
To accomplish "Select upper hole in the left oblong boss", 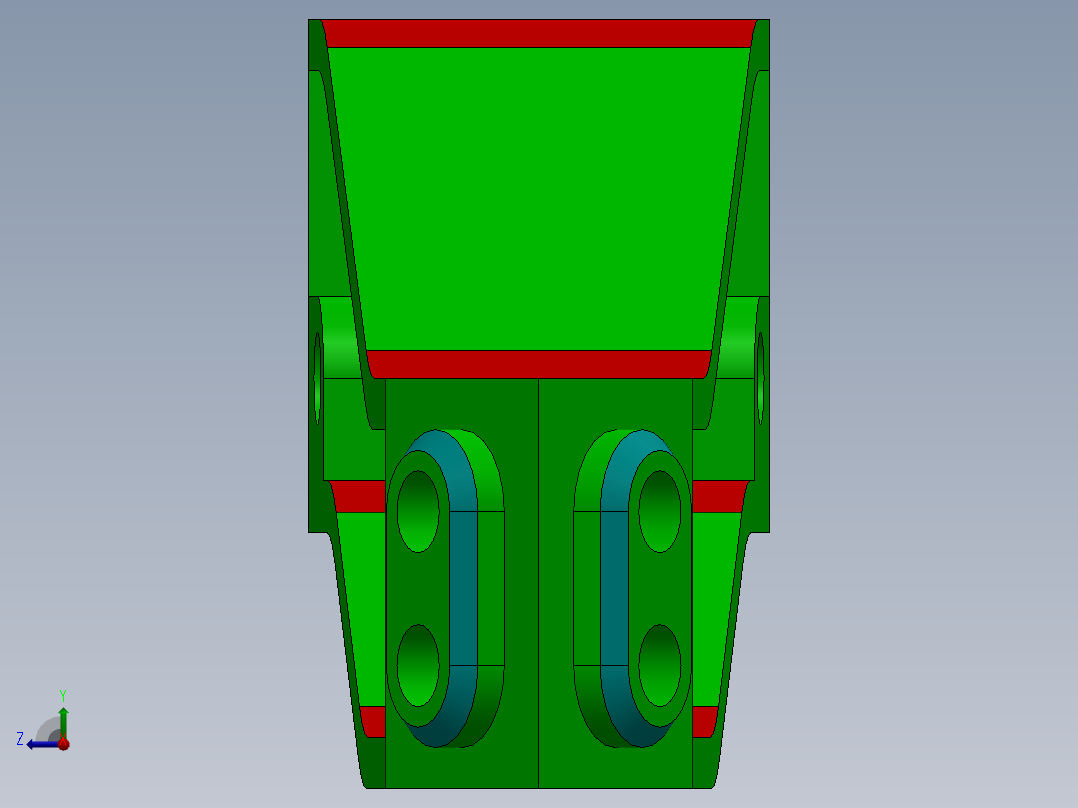I will (x=418, y=511).
